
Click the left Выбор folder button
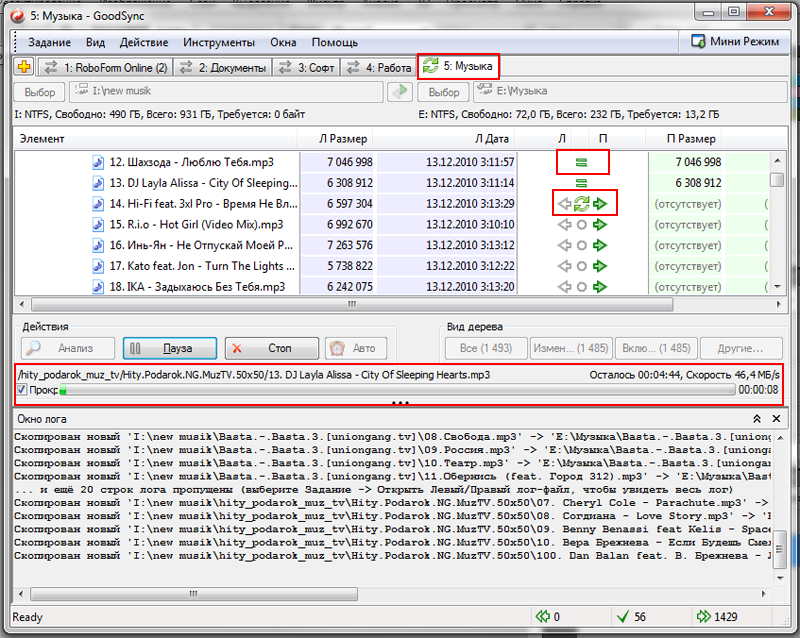pyautogui.click(x=39, y=92)
